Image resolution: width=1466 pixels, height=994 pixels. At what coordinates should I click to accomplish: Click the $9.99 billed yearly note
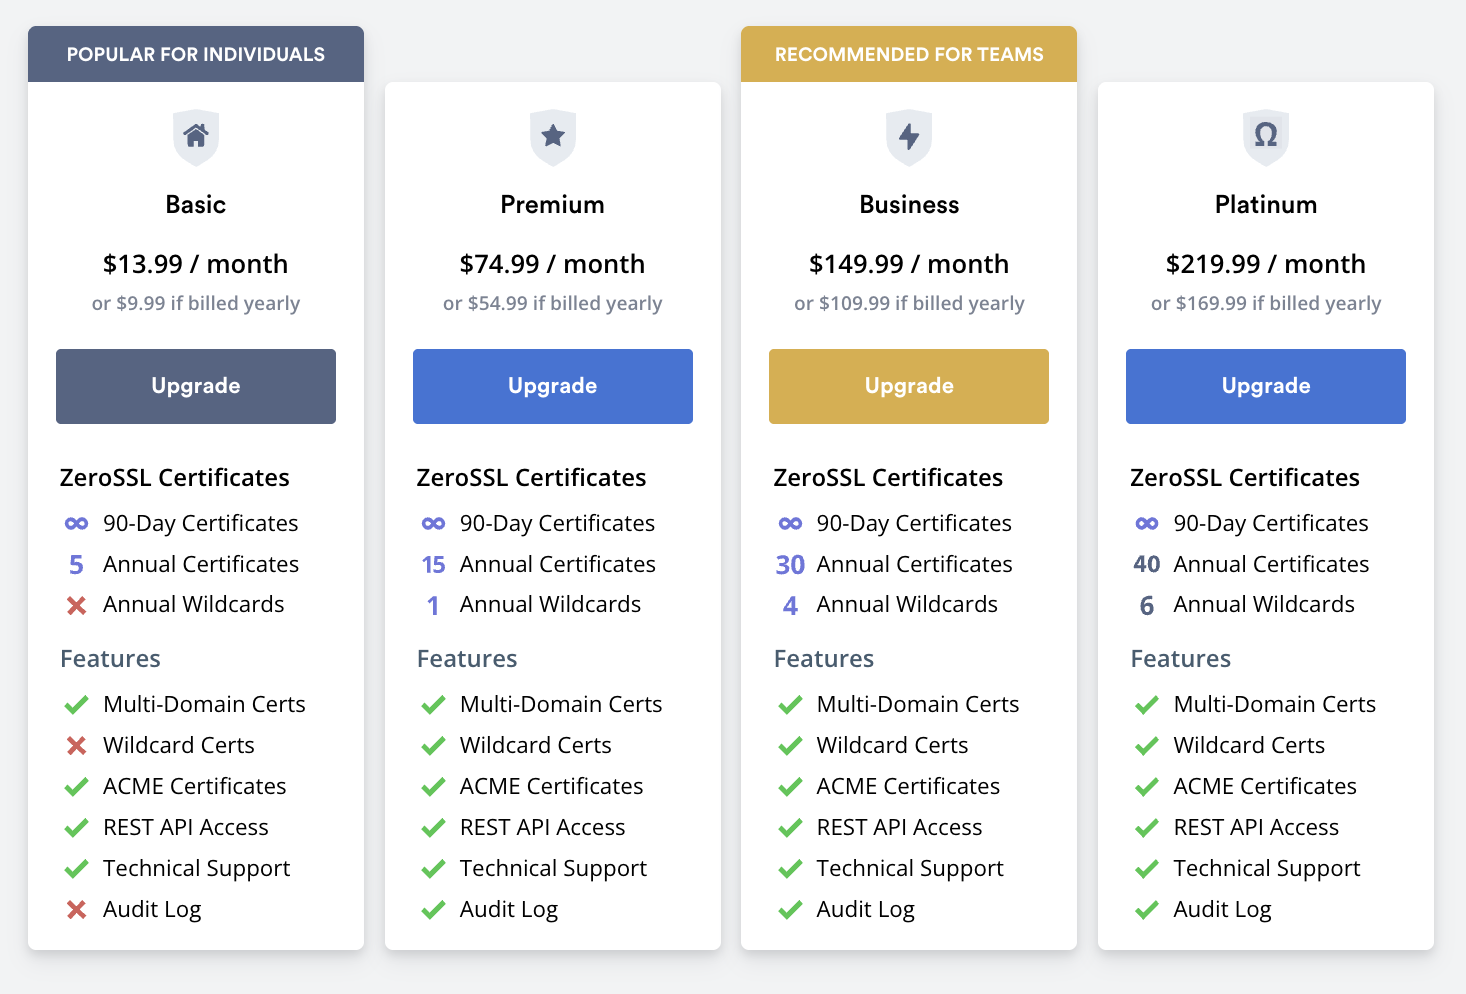tap(196, 303)
